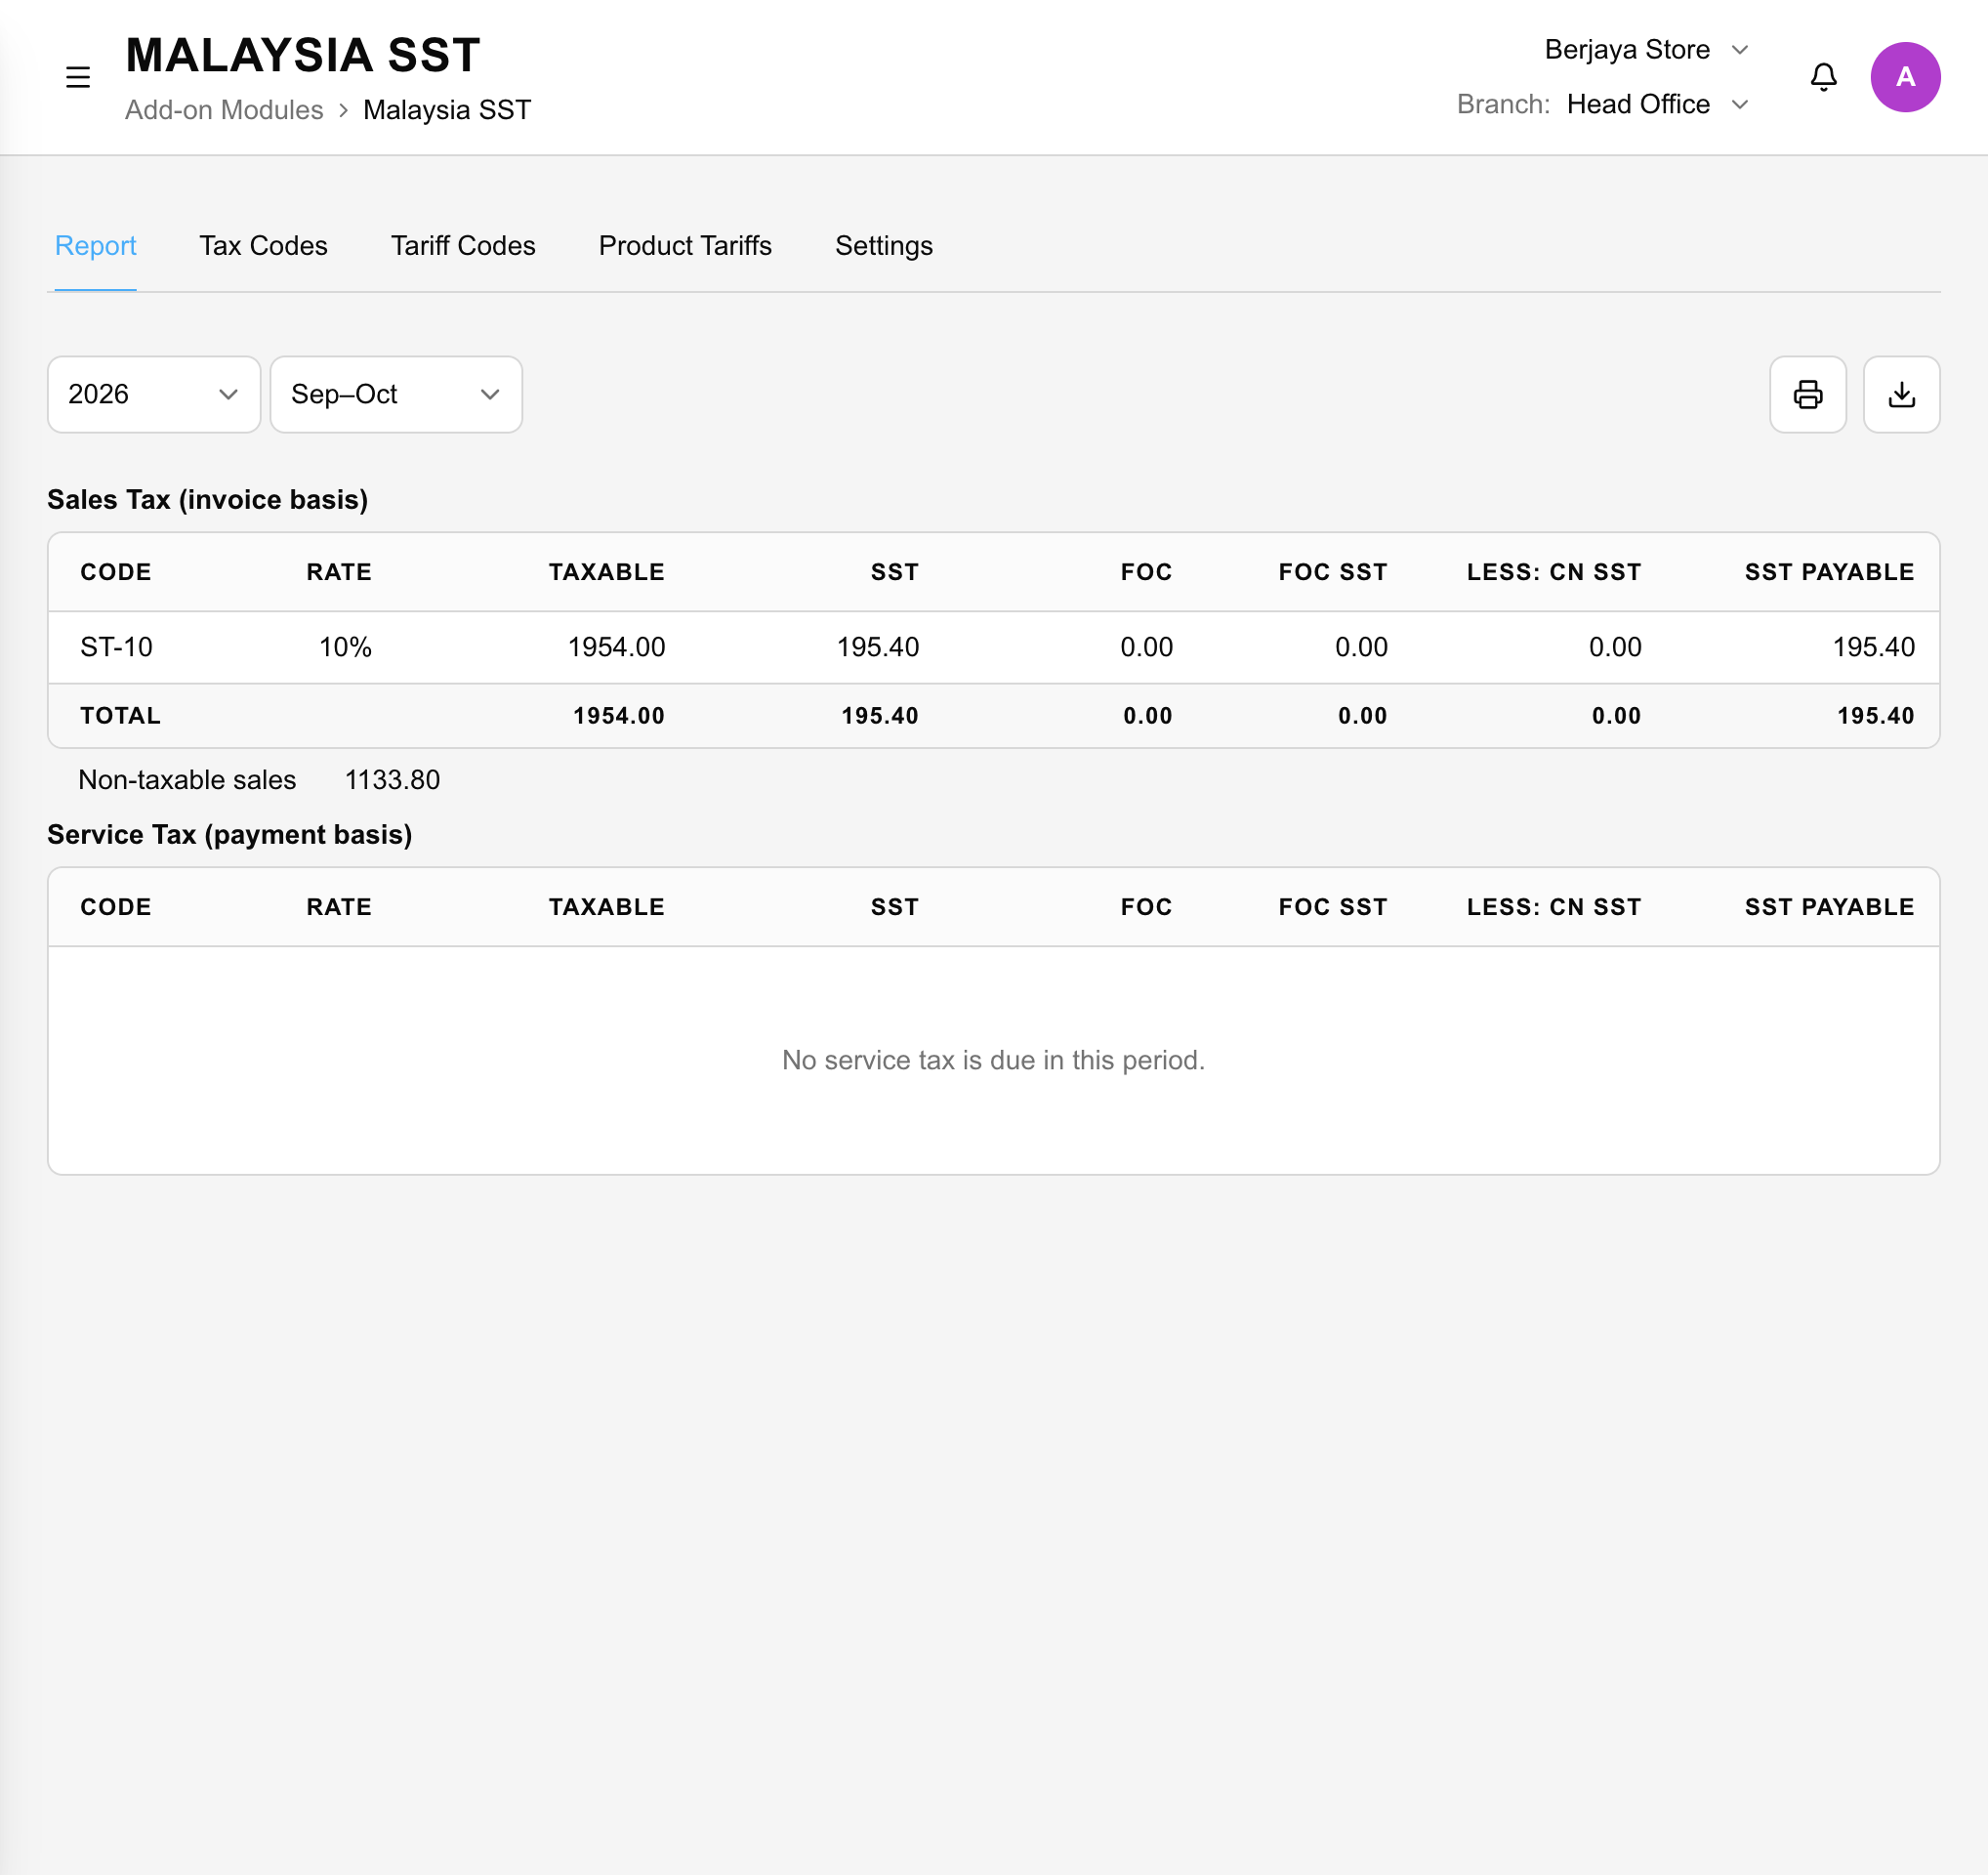The height and width of the screenshot is (1875, 1988).
Task: Click the 10% rate cell
Action: point(345,647)
